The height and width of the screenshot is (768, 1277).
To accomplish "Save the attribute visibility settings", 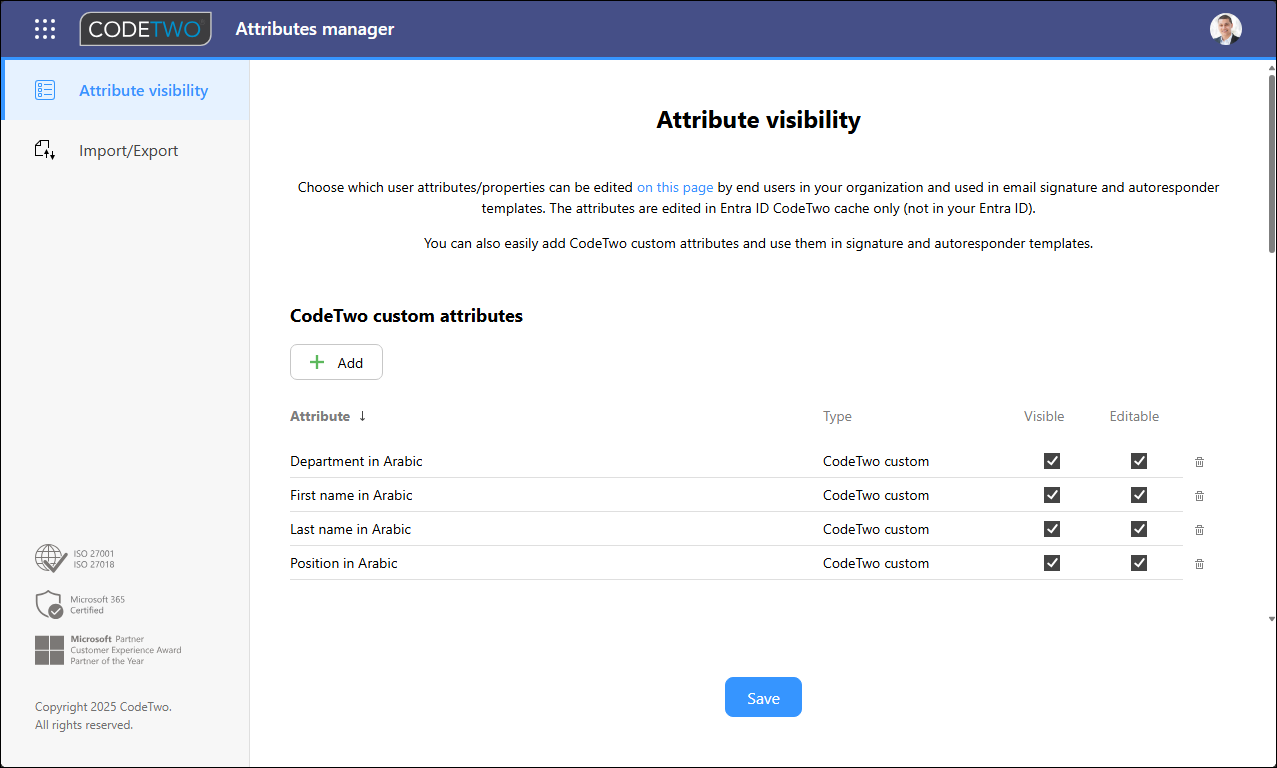I will click(x=763, y=698).
